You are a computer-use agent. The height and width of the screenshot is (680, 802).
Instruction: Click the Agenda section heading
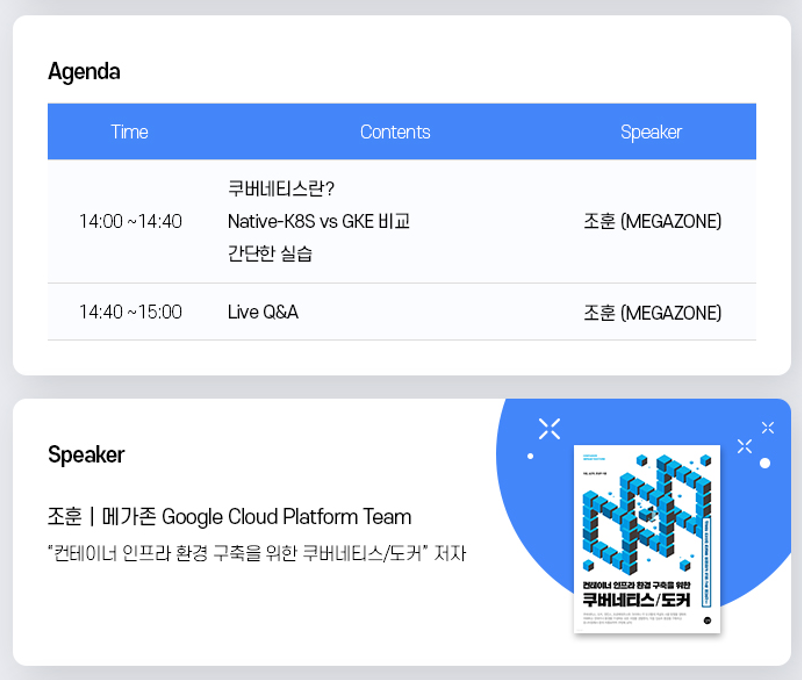coord(84,72)
